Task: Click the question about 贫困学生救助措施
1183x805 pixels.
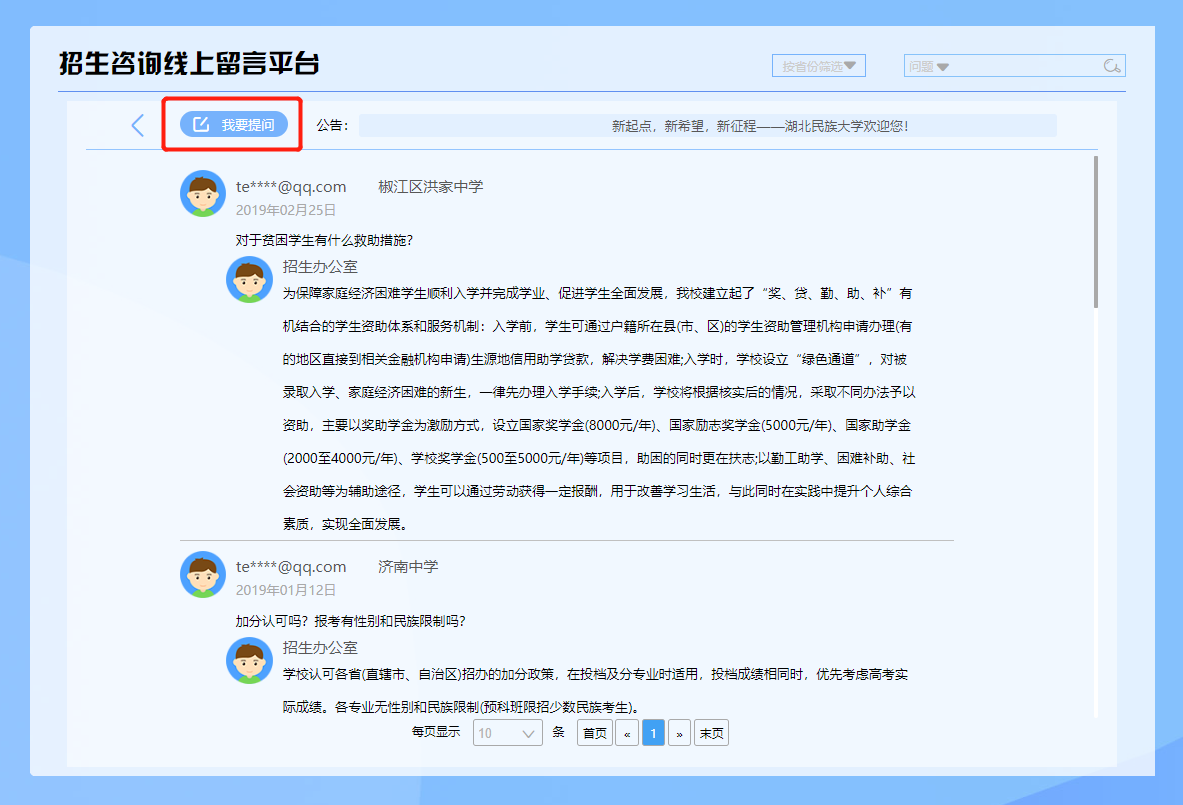Action: pos(324,240)
